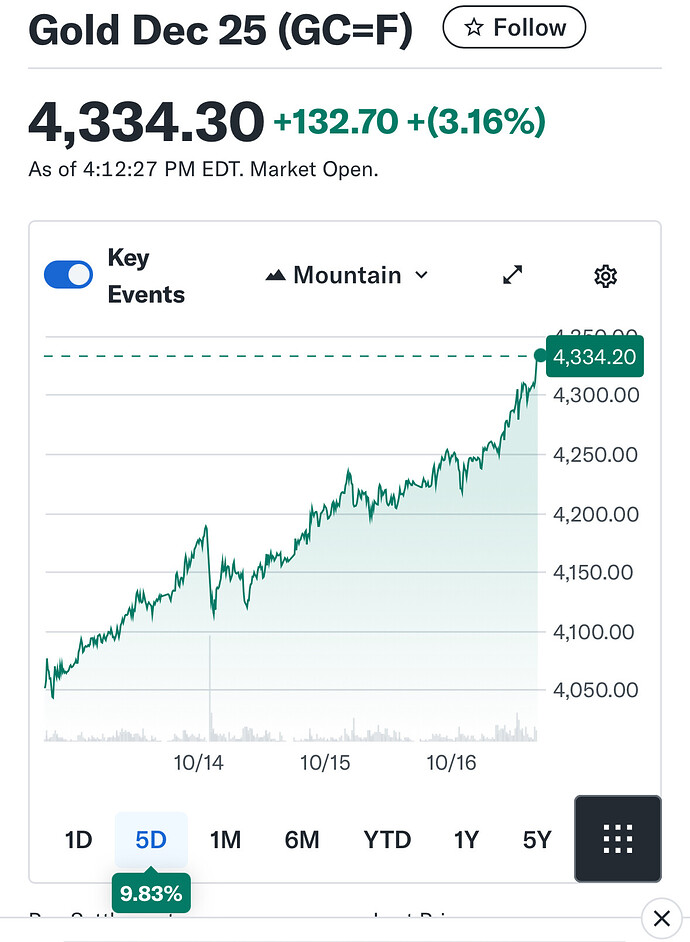Show year-to-date YTD range
The image size is (690, 942).
[387, 840]
